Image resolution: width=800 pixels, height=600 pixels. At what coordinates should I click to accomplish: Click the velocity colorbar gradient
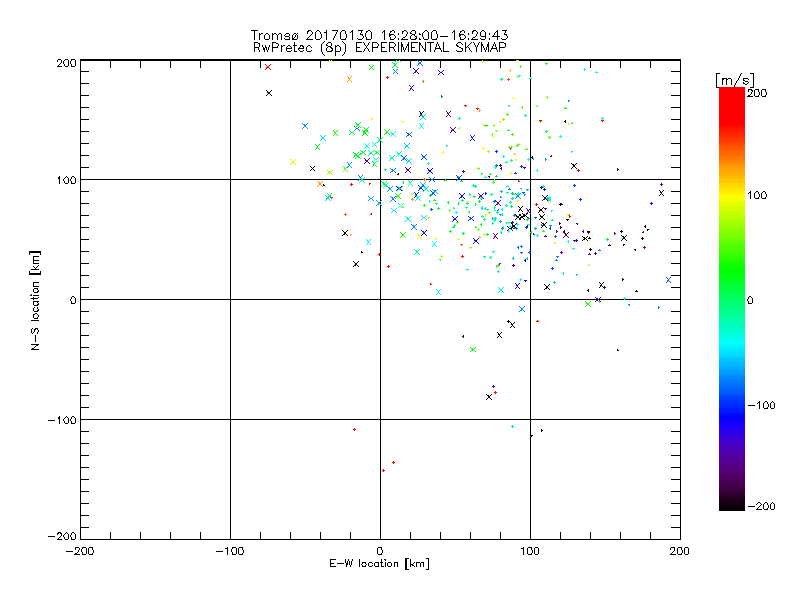point(732,299)
